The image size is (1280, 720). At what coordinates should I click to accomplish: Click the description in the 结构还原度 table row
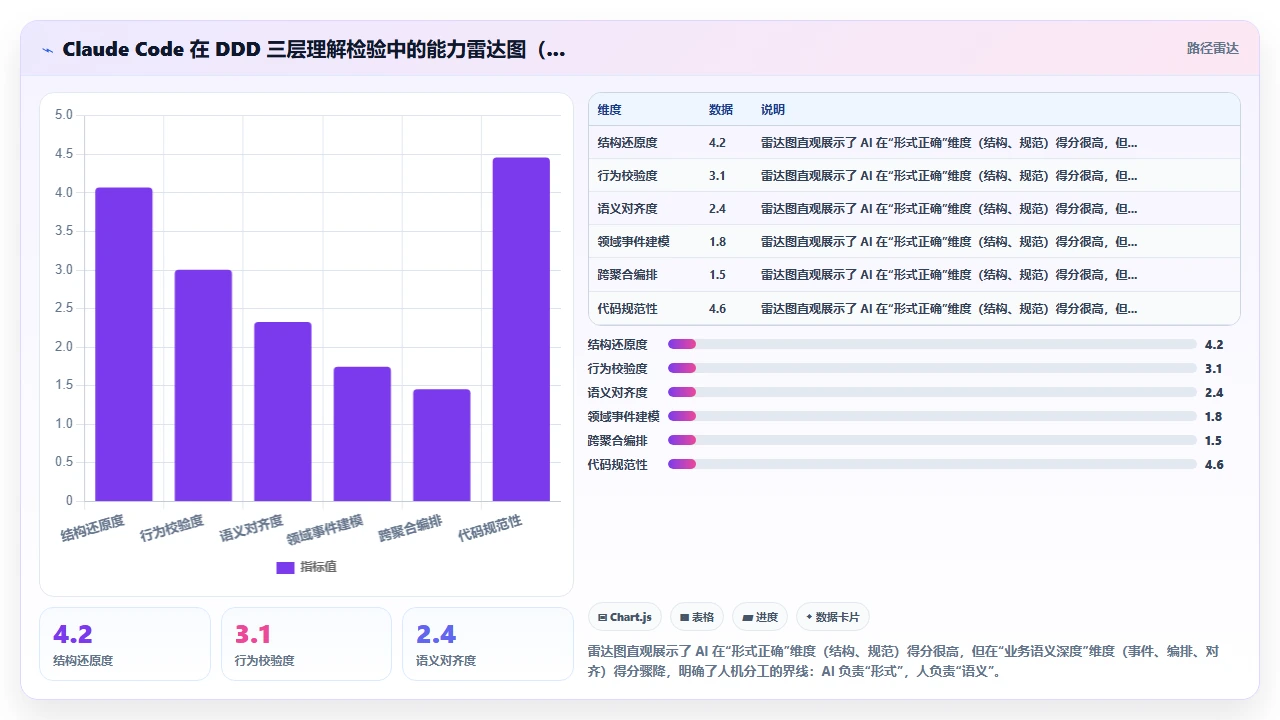pyautogui.click(x=949, y=143)
